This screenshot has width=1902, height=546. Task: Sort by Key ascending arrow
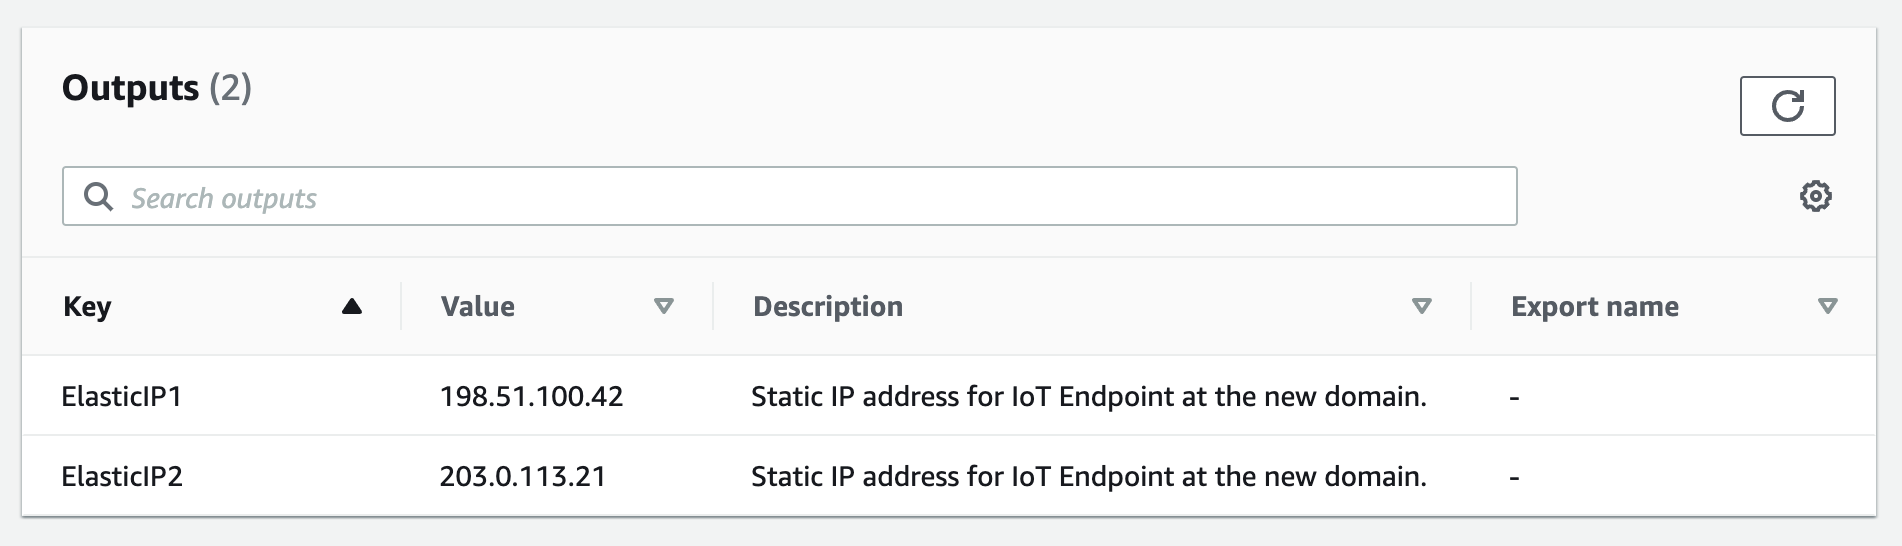(x=351, y=307)
